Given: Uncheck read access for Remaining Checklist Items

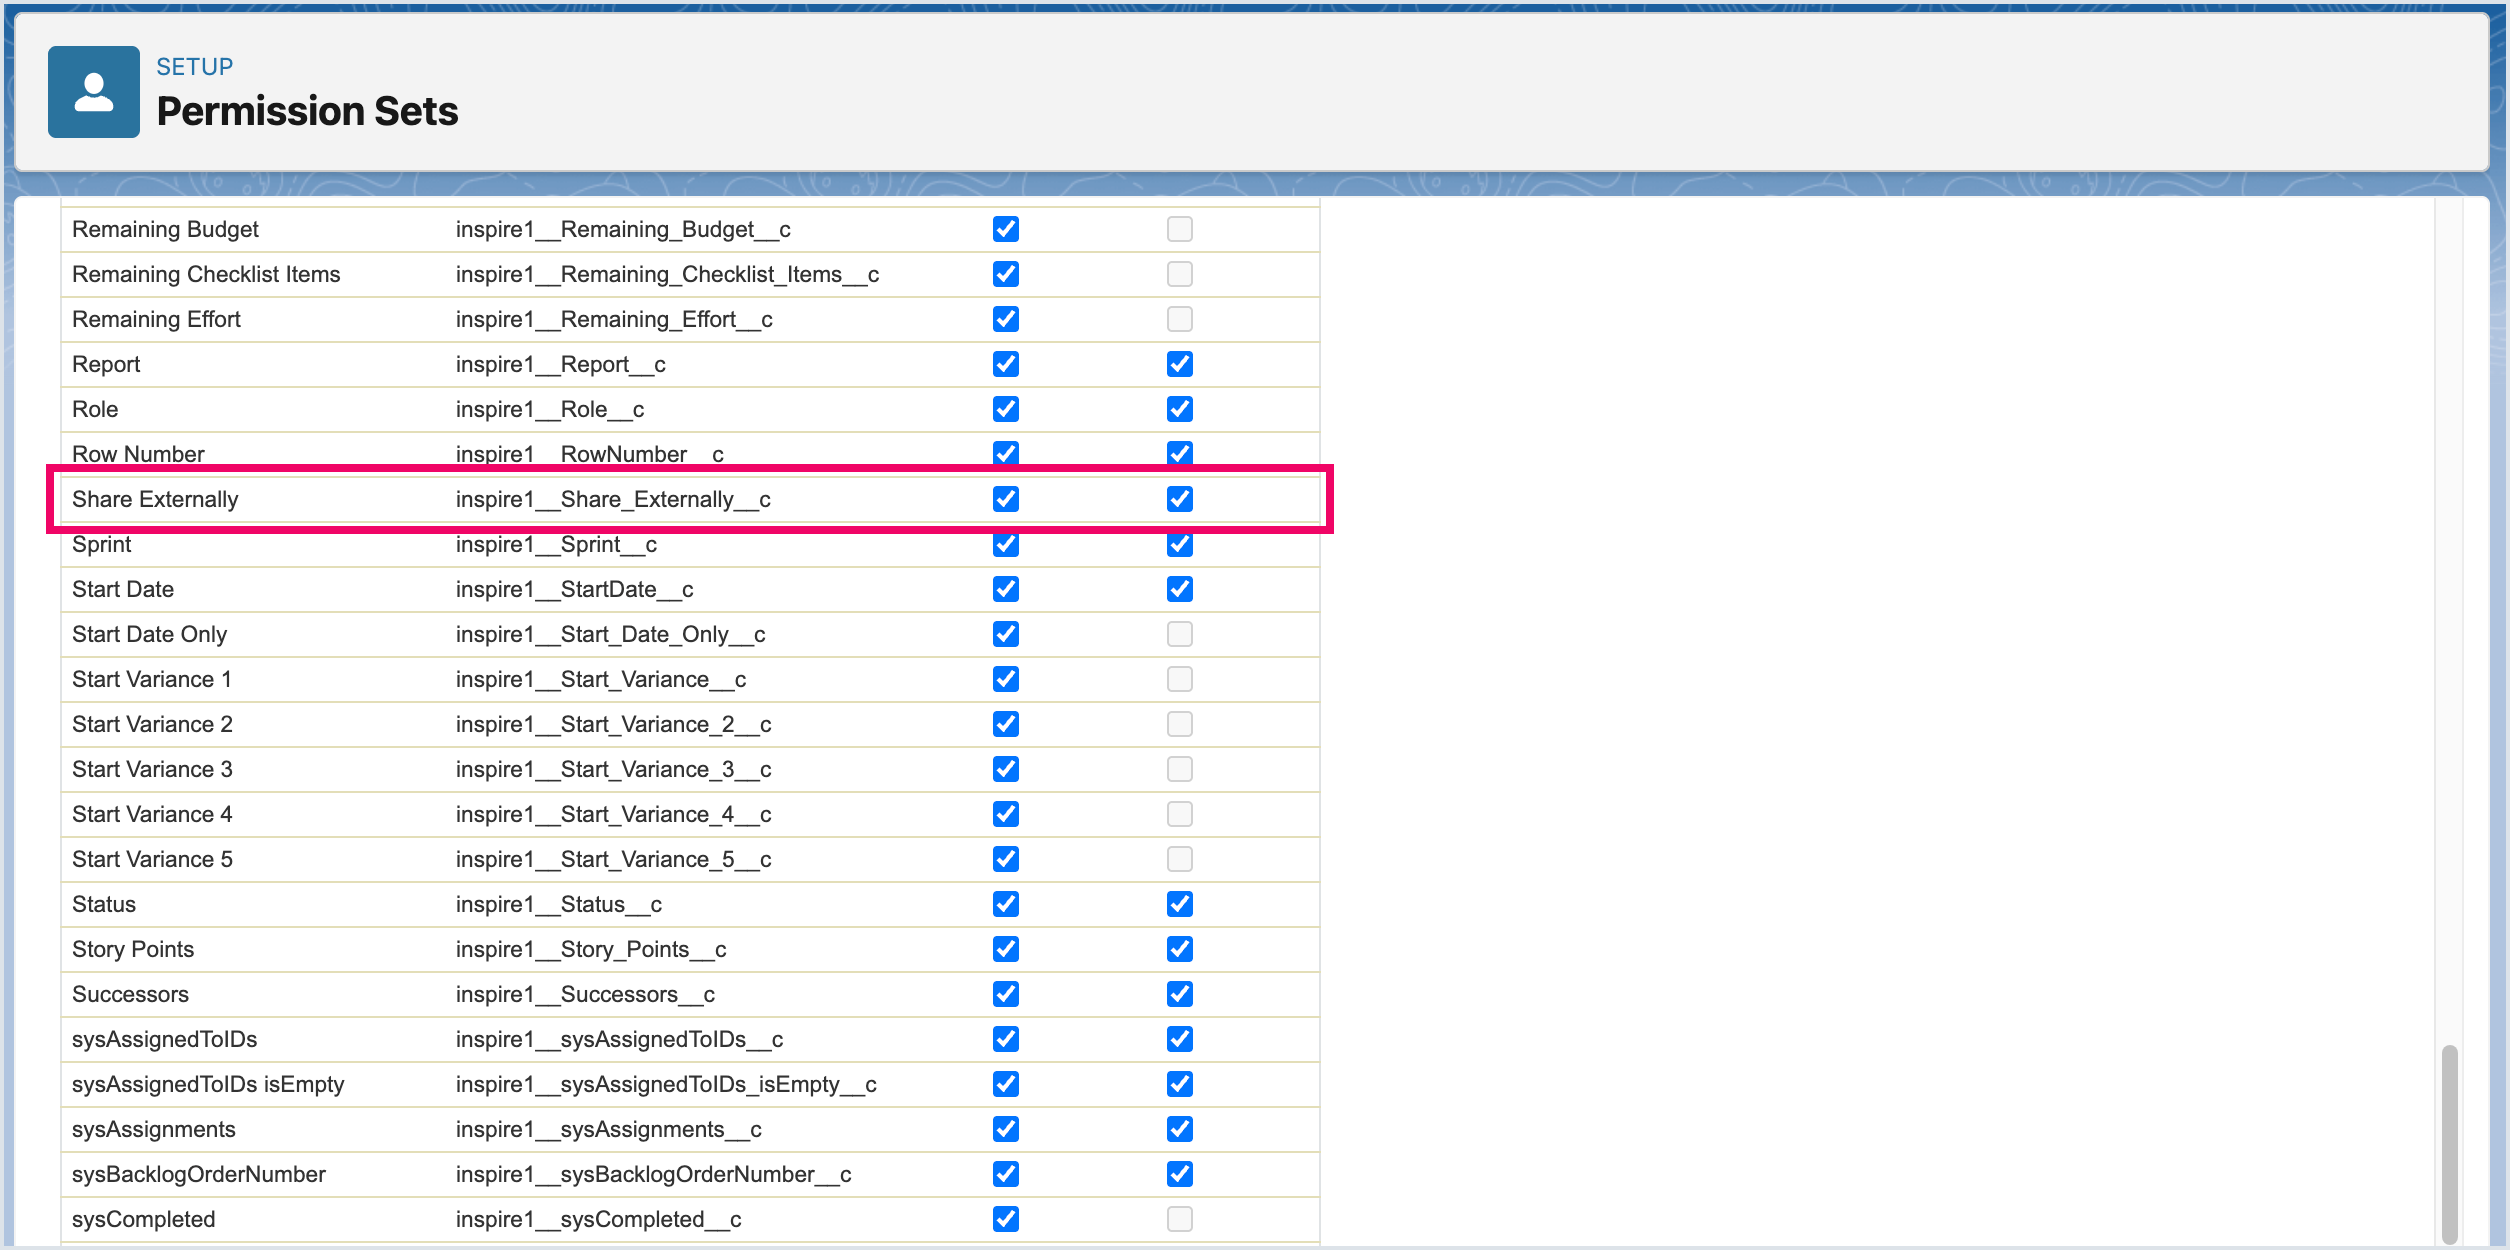Looking at the screenshot, I should 1005,274.
